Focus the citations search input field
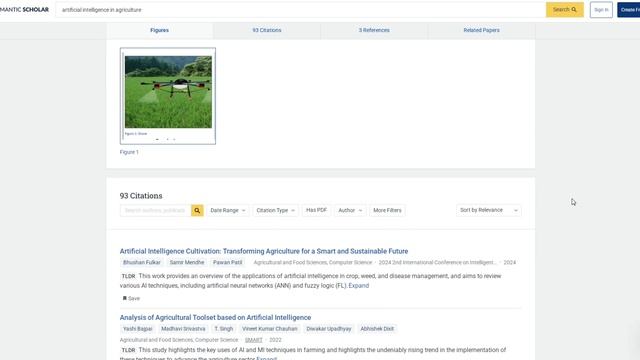 pos(155,210)
